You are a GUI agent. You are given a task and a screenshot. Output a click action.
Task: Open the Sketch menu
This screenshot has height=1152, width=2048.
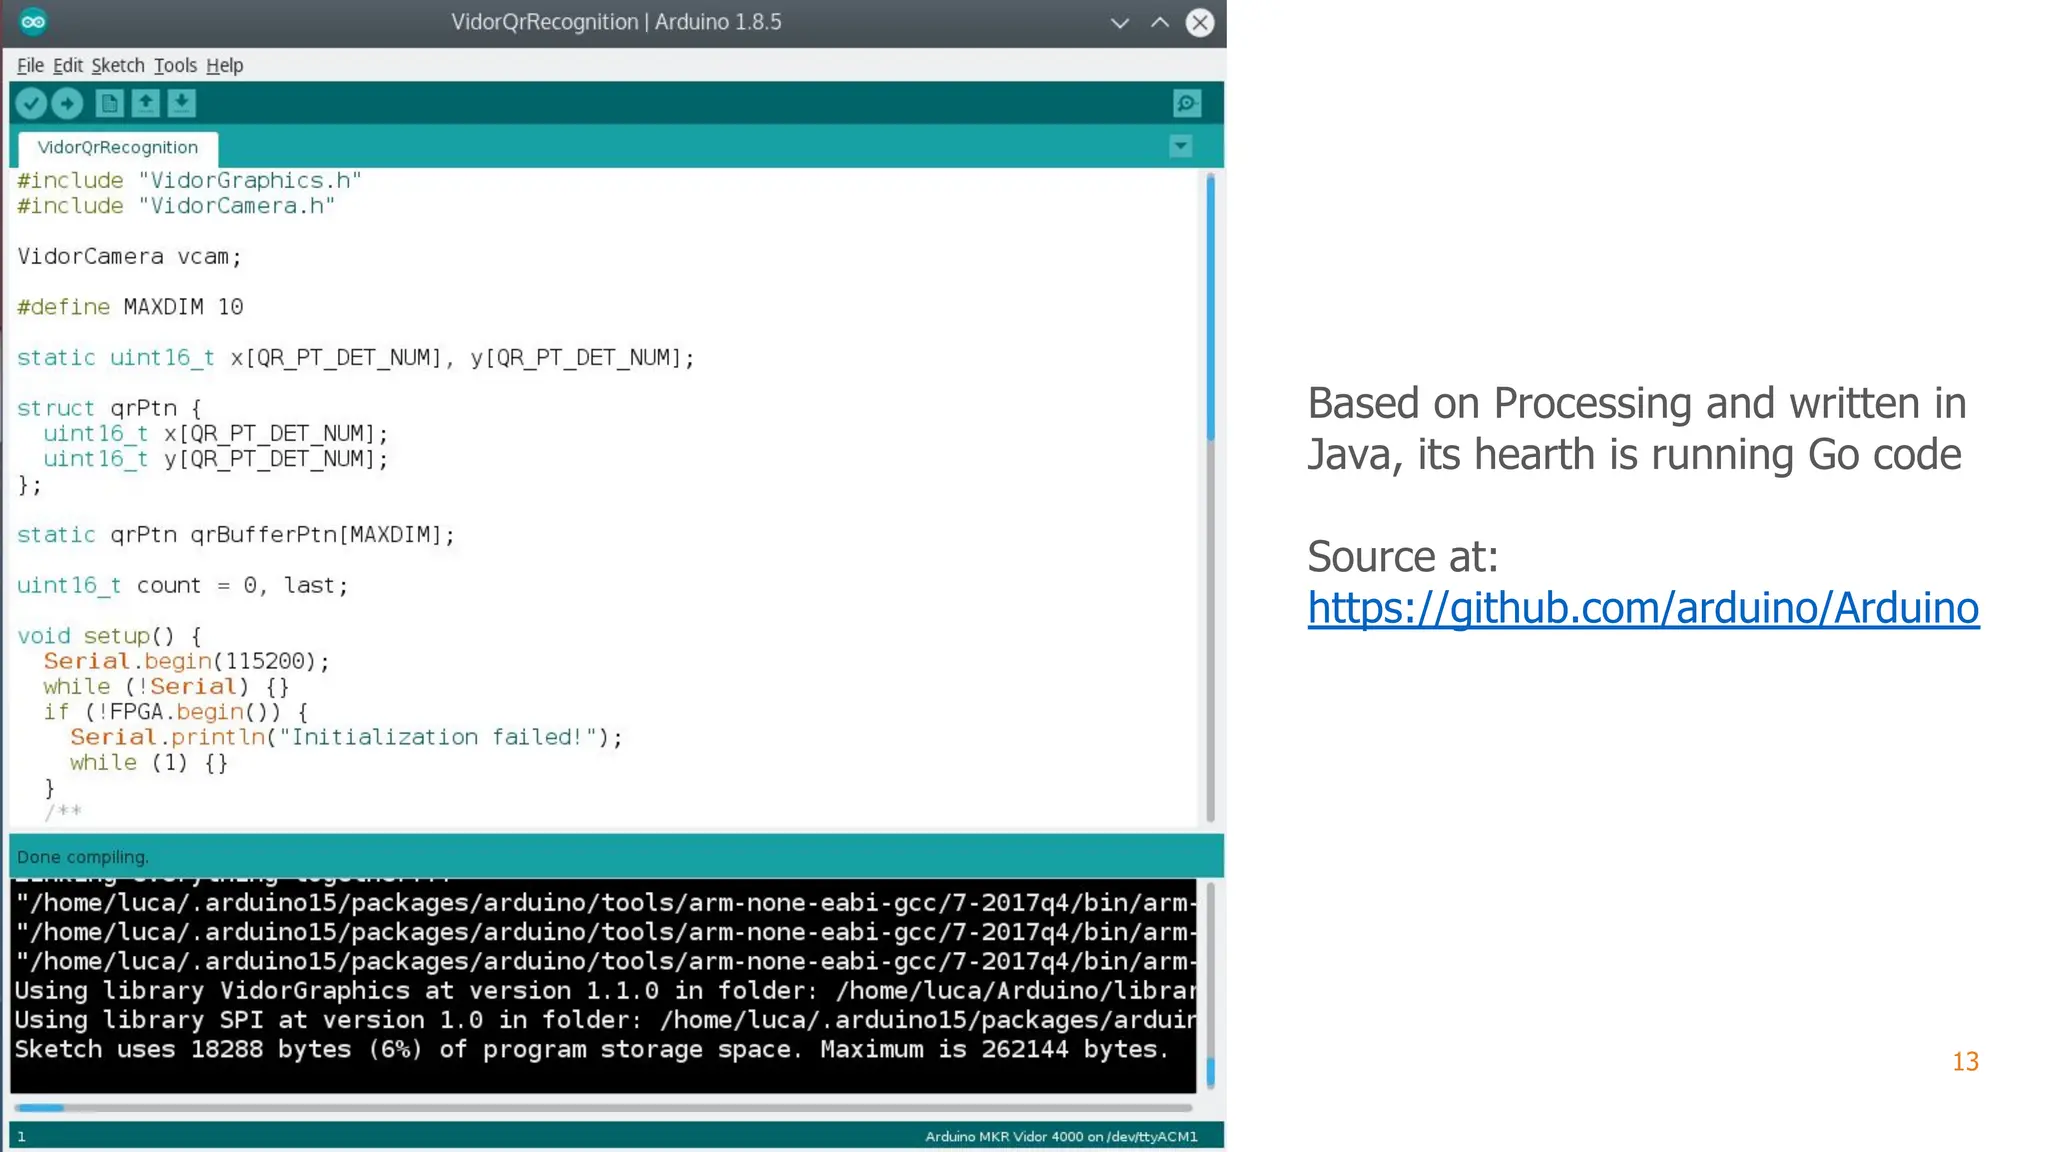[x=118, y=65]
